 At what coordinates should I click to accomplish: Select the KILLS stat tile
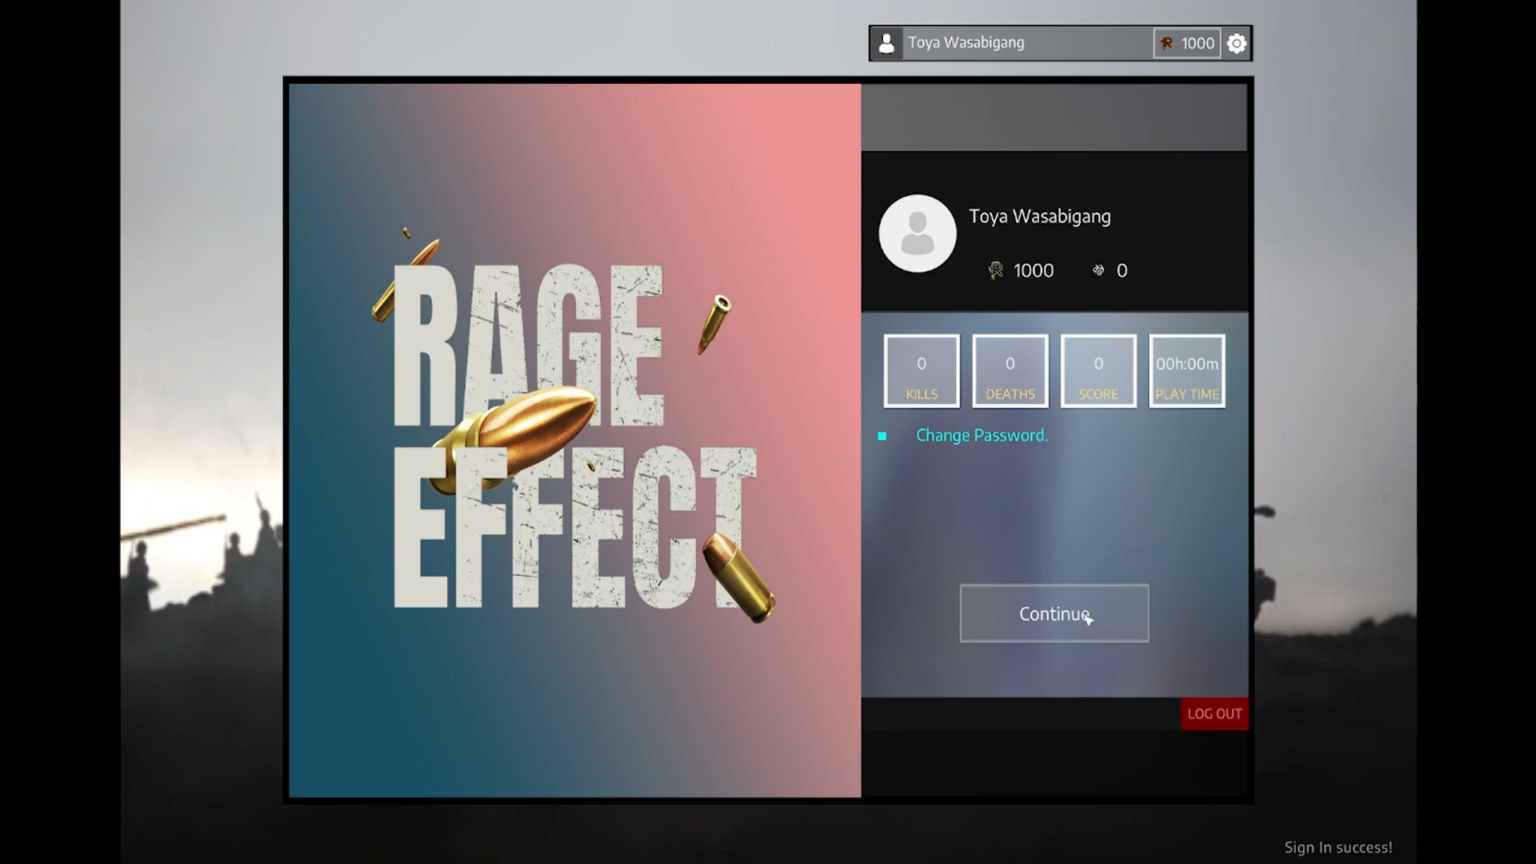click(921, 370)
